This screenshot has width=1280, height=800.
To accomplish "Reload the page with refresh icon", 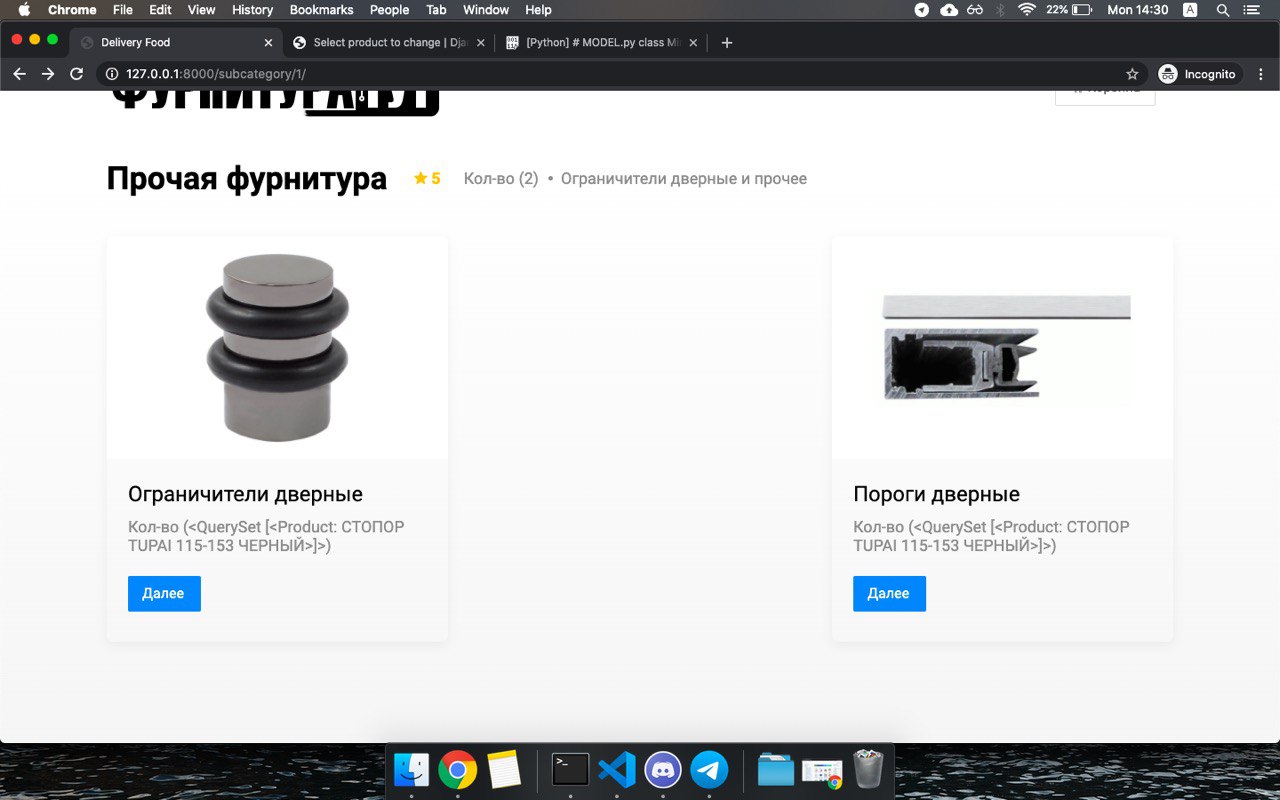I will tap(76, 74).
